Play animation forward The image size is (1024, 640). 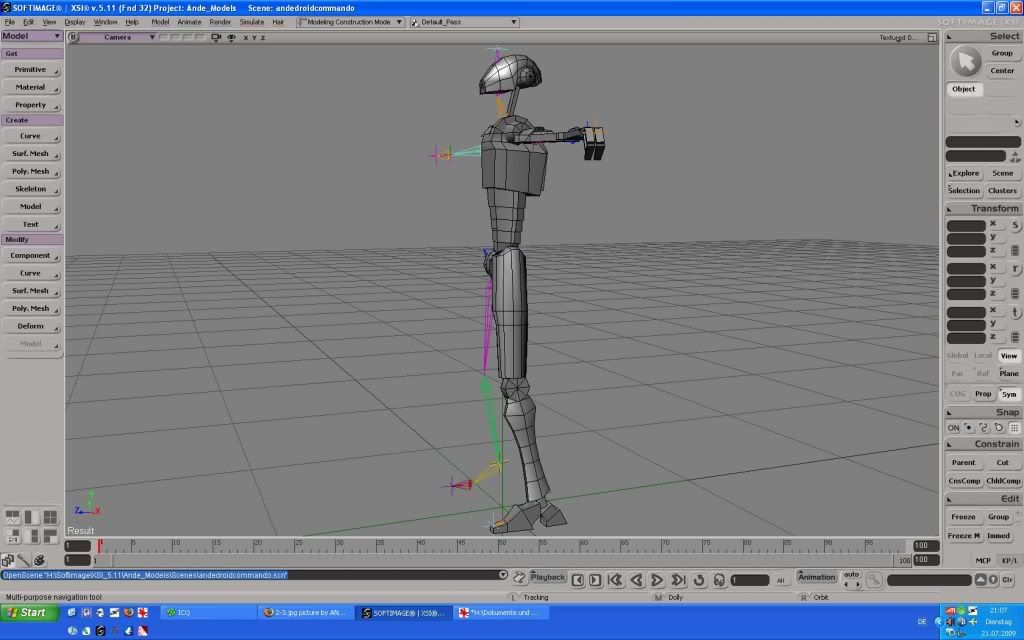click(x=657, y=579)
